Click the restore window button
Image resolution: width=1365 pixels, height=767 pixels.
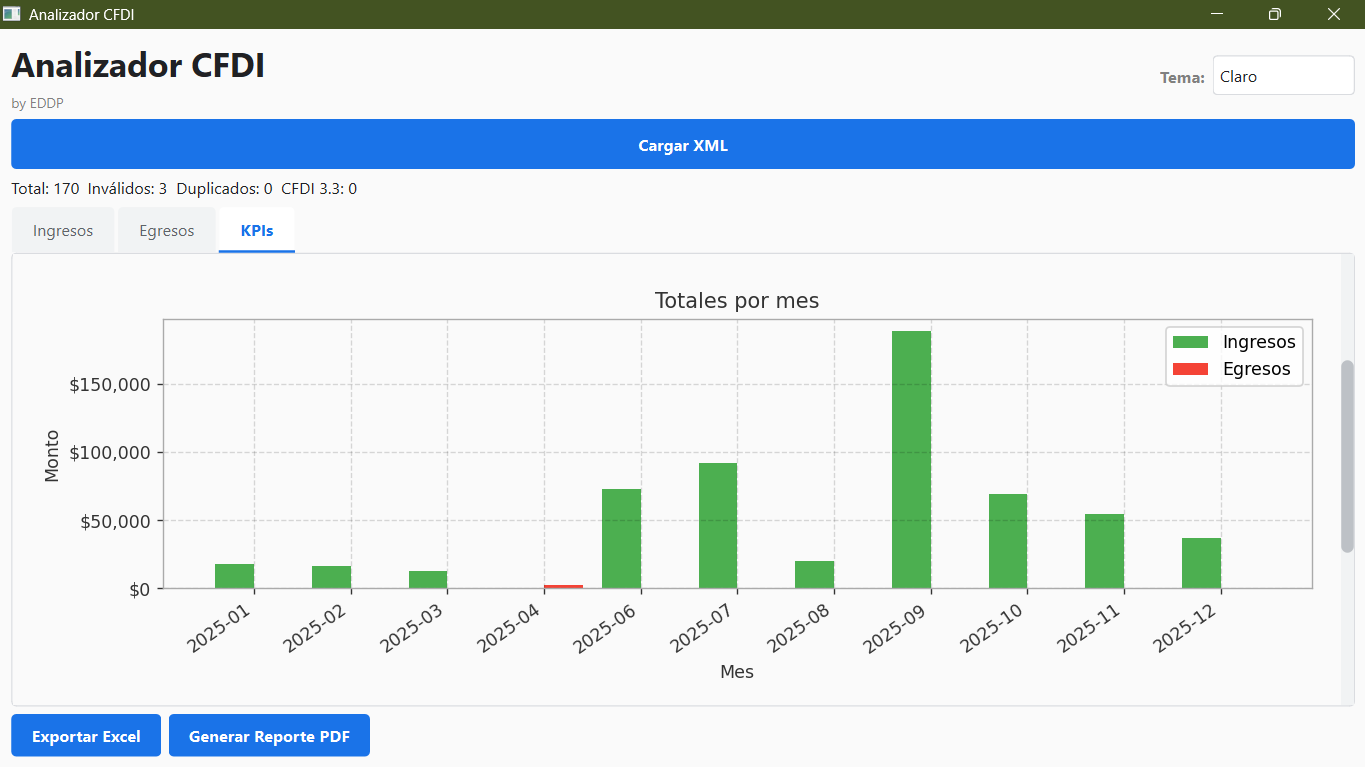[1274, 14]
